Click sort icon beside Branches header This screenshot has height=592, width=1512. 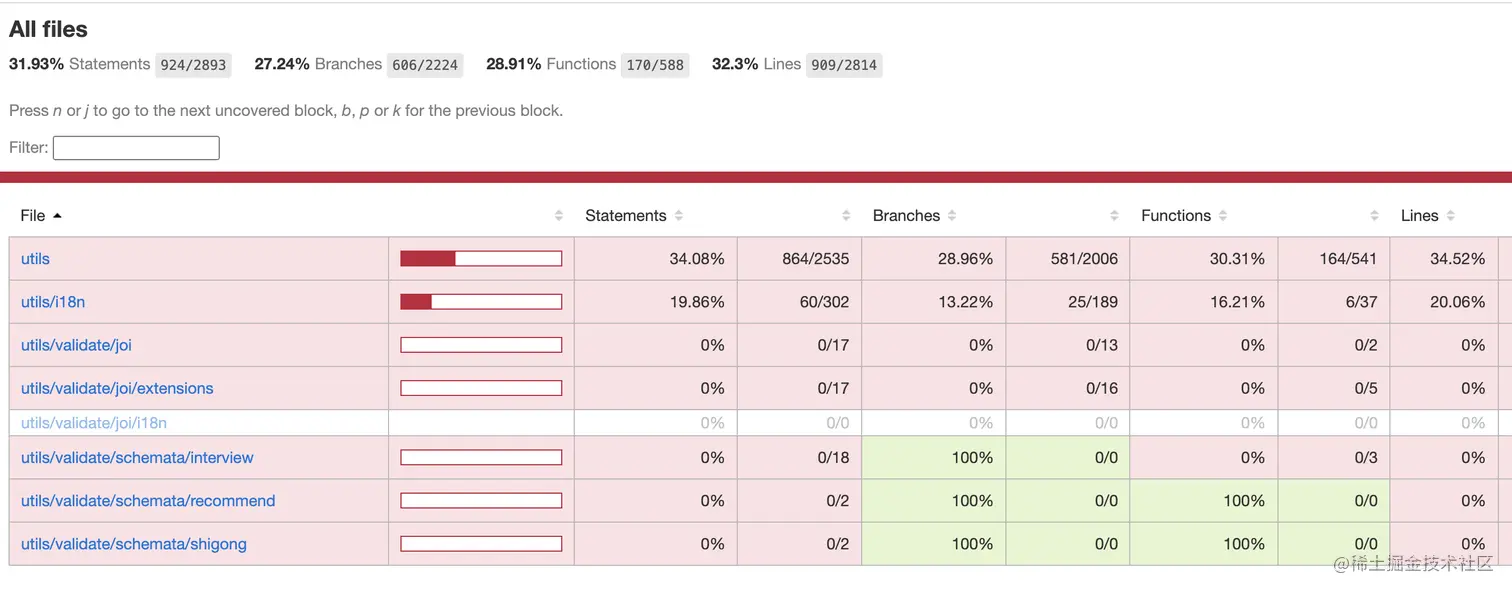952,216
